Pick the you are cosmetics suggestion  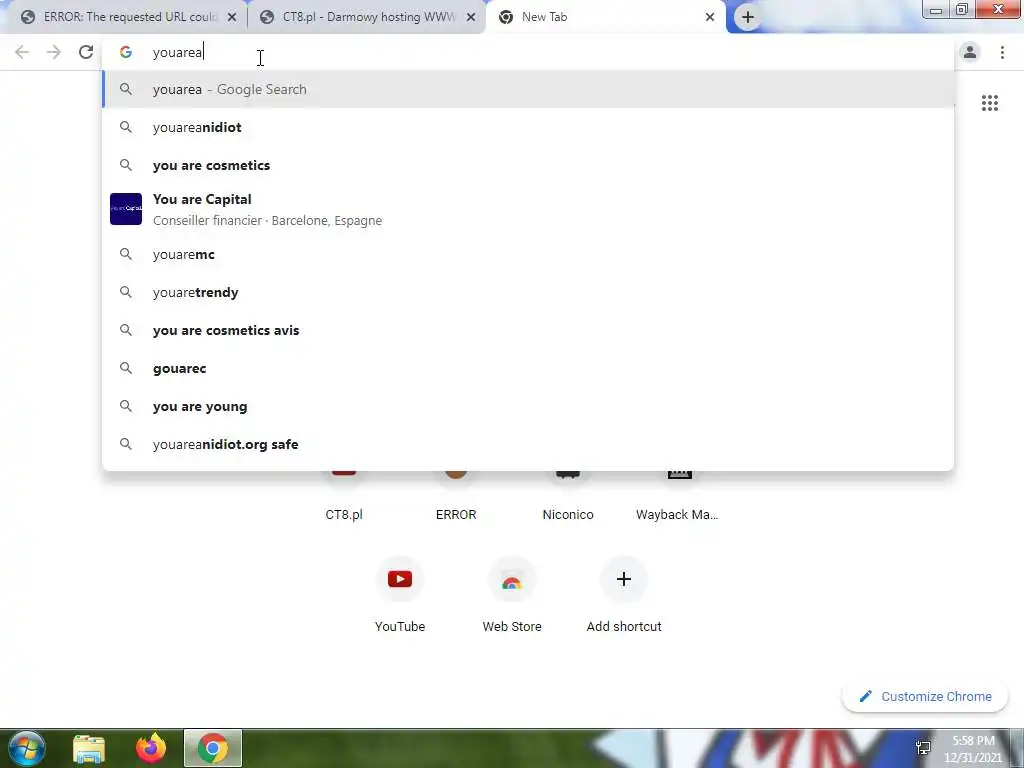(528, 165)
